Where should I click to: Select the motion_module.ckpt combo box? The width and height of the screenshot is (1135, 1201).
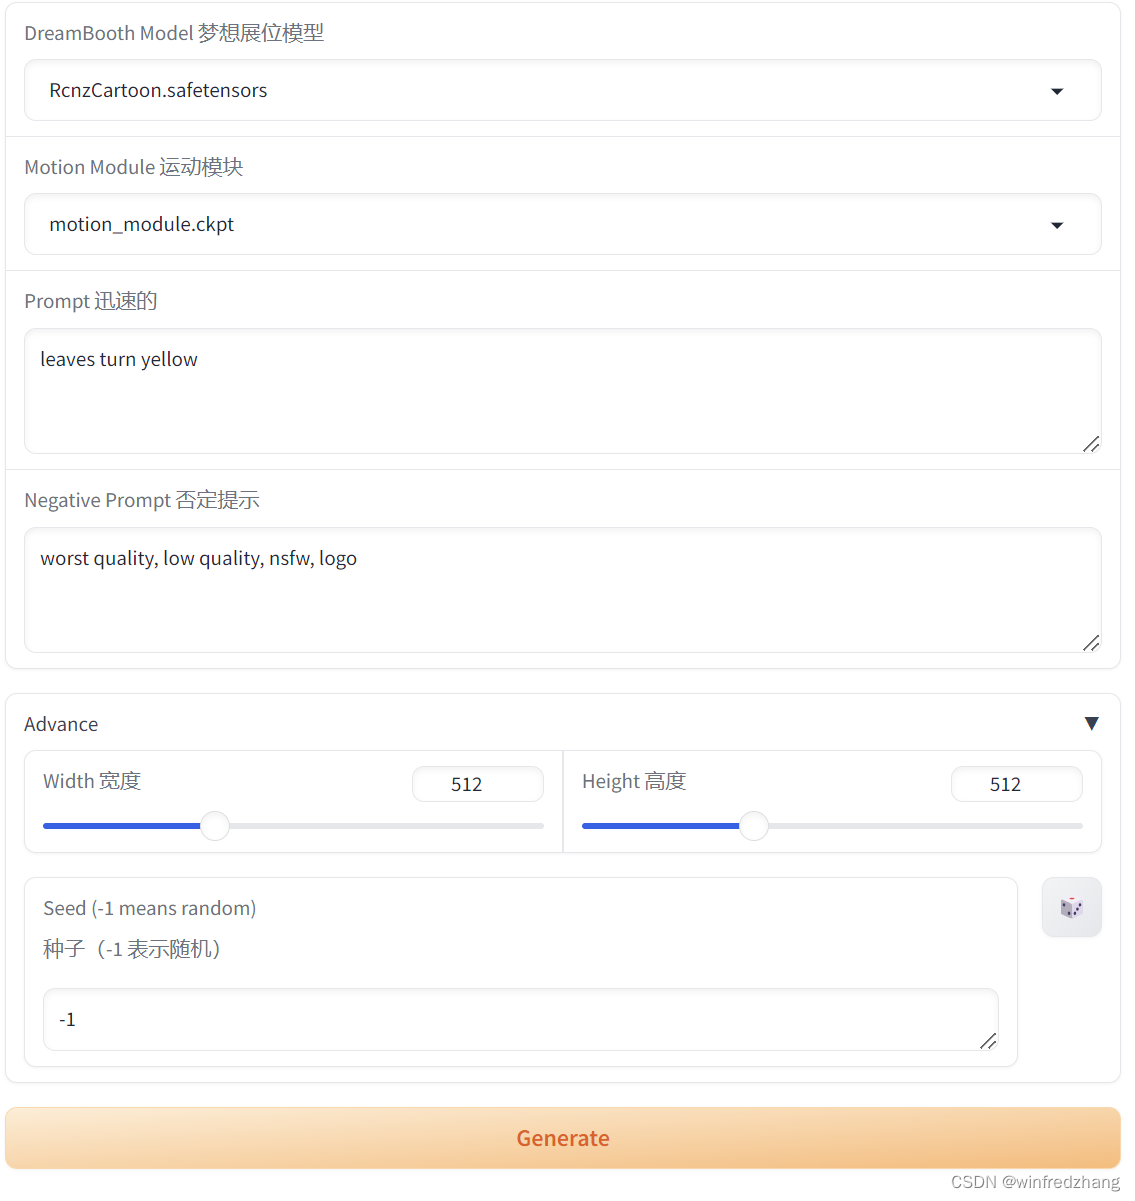point(562,224)
